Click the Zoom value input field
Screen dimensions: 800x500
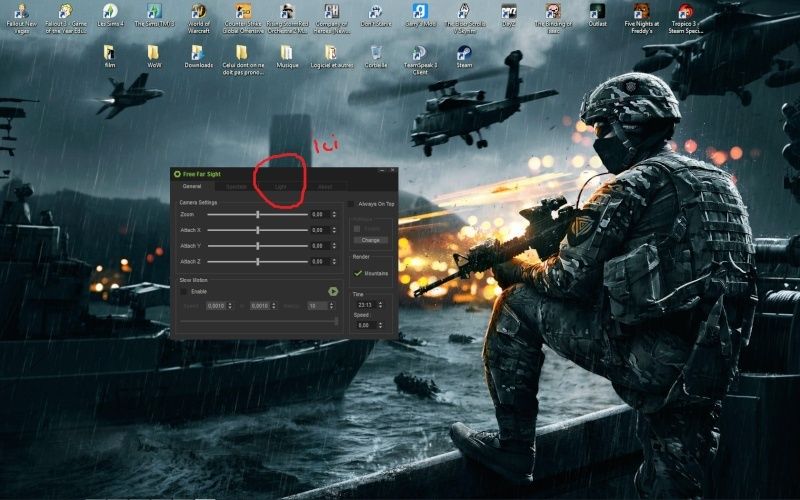point(320,215)
